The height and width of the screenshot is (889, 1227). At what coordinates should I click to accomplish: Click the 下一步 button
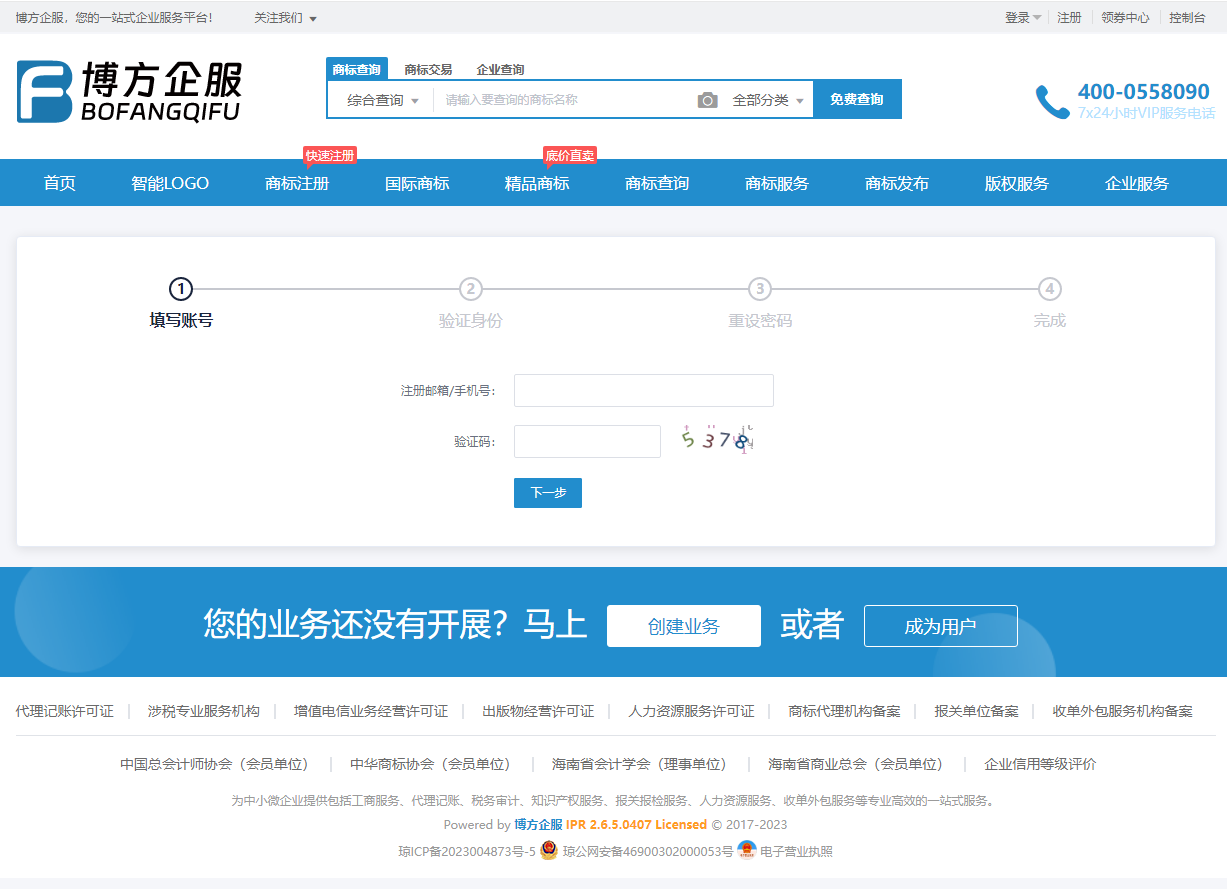tap(548, 493)
